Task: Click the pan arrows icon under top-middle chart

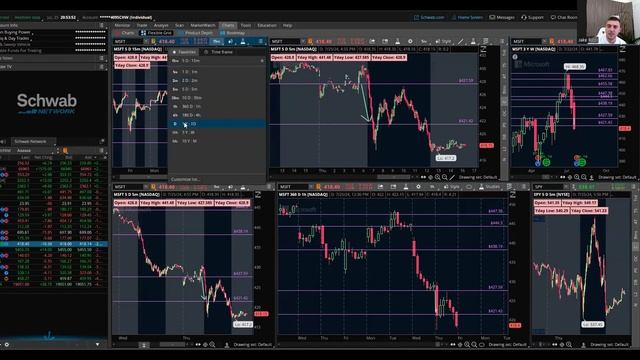Action: 423,177
